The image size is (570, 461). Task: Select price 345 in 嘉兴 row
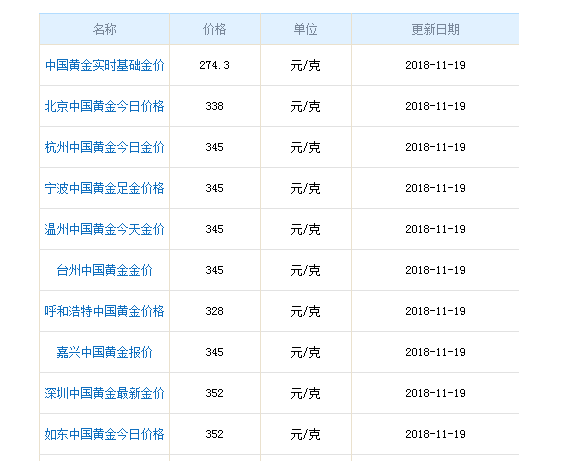(214, 352)
